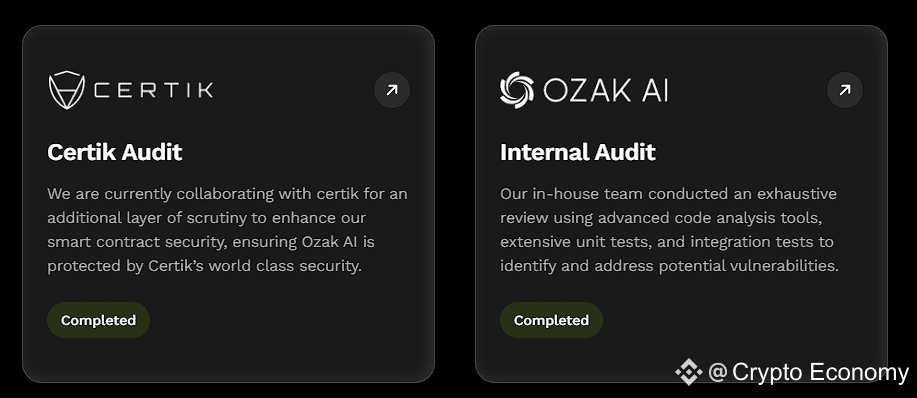Click the "advanced code analysis tools" line
This screenshot has height=398, width=917.
[x=661, y=218]
